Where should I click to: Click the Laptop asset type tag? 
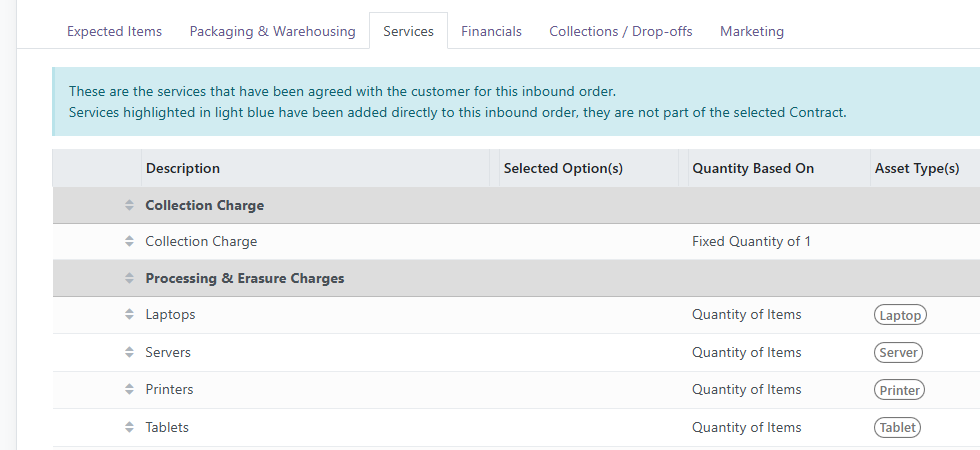(900, 315)
